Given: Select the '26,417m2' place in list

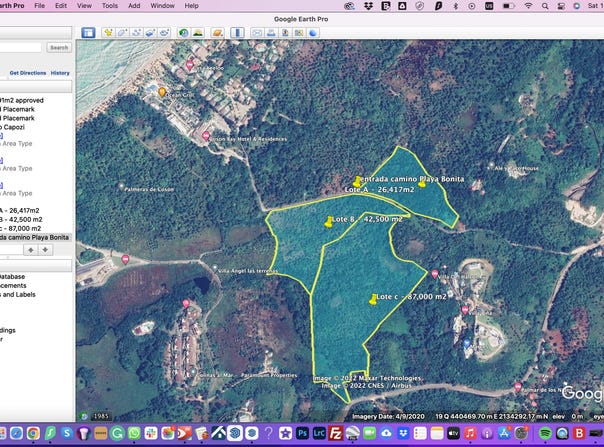Looking at the screenshot, I should [x=20, y=210].
